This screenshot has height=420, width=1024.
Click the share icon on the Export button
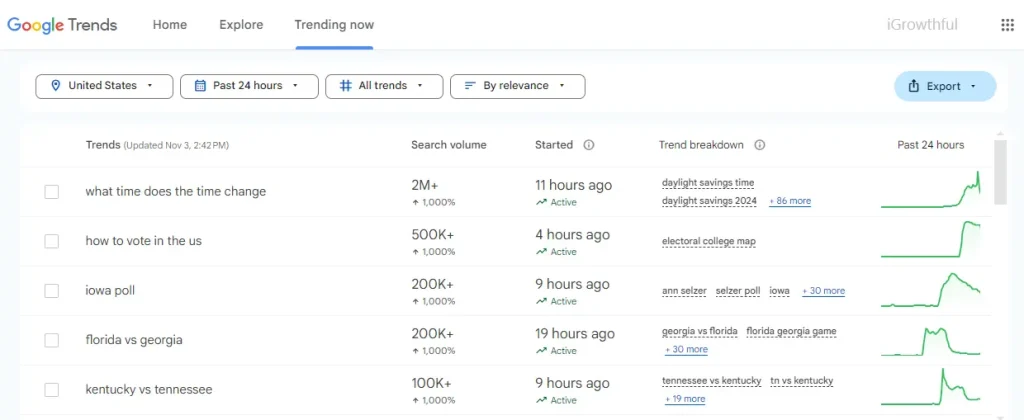coord(914,86)
